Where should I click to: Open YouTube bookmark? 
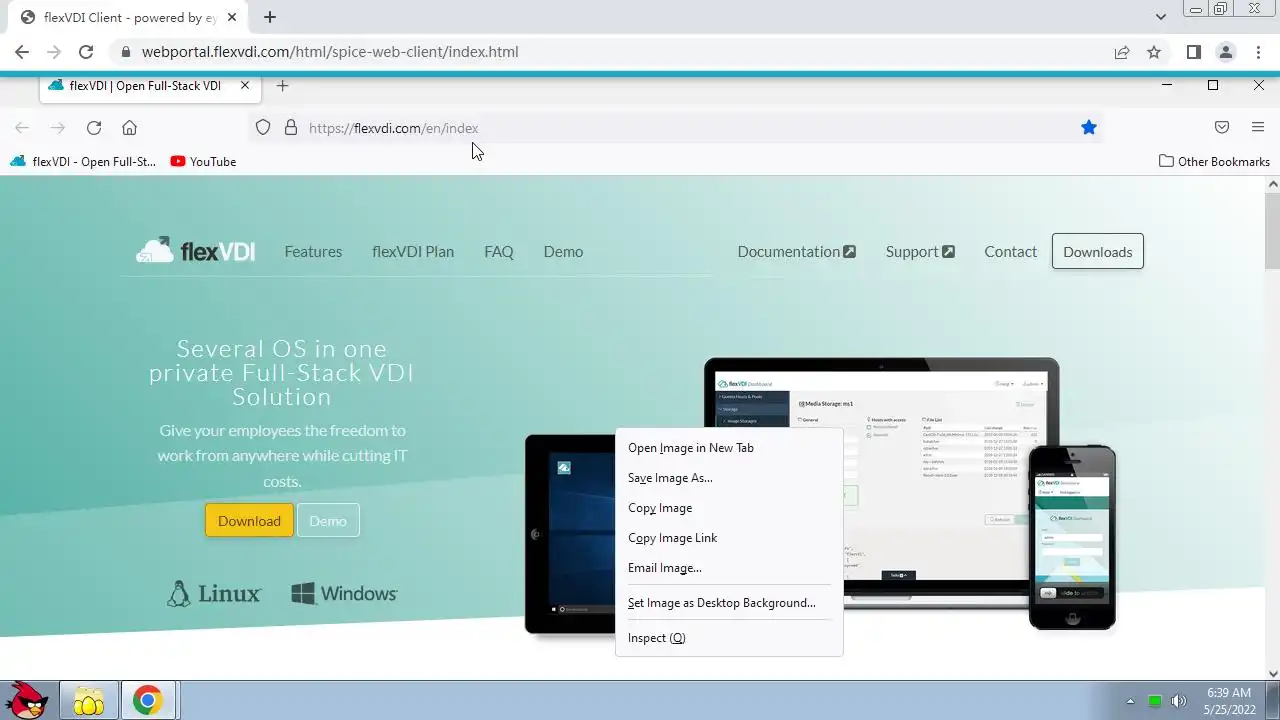coord(204,162)
